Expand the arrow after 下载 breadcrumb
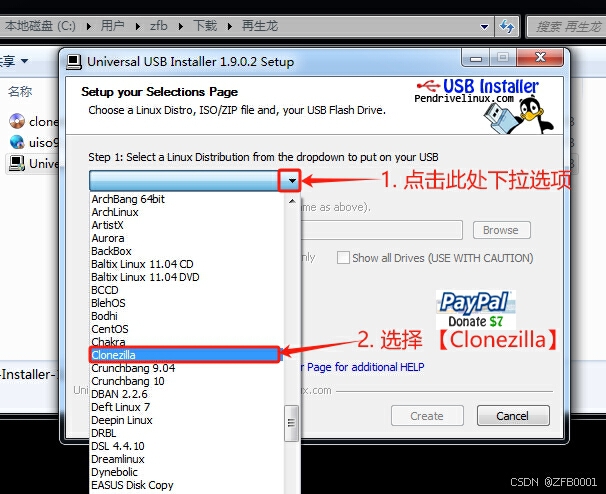The width and height of the screenshot is (606, 494). pos(230,27)
